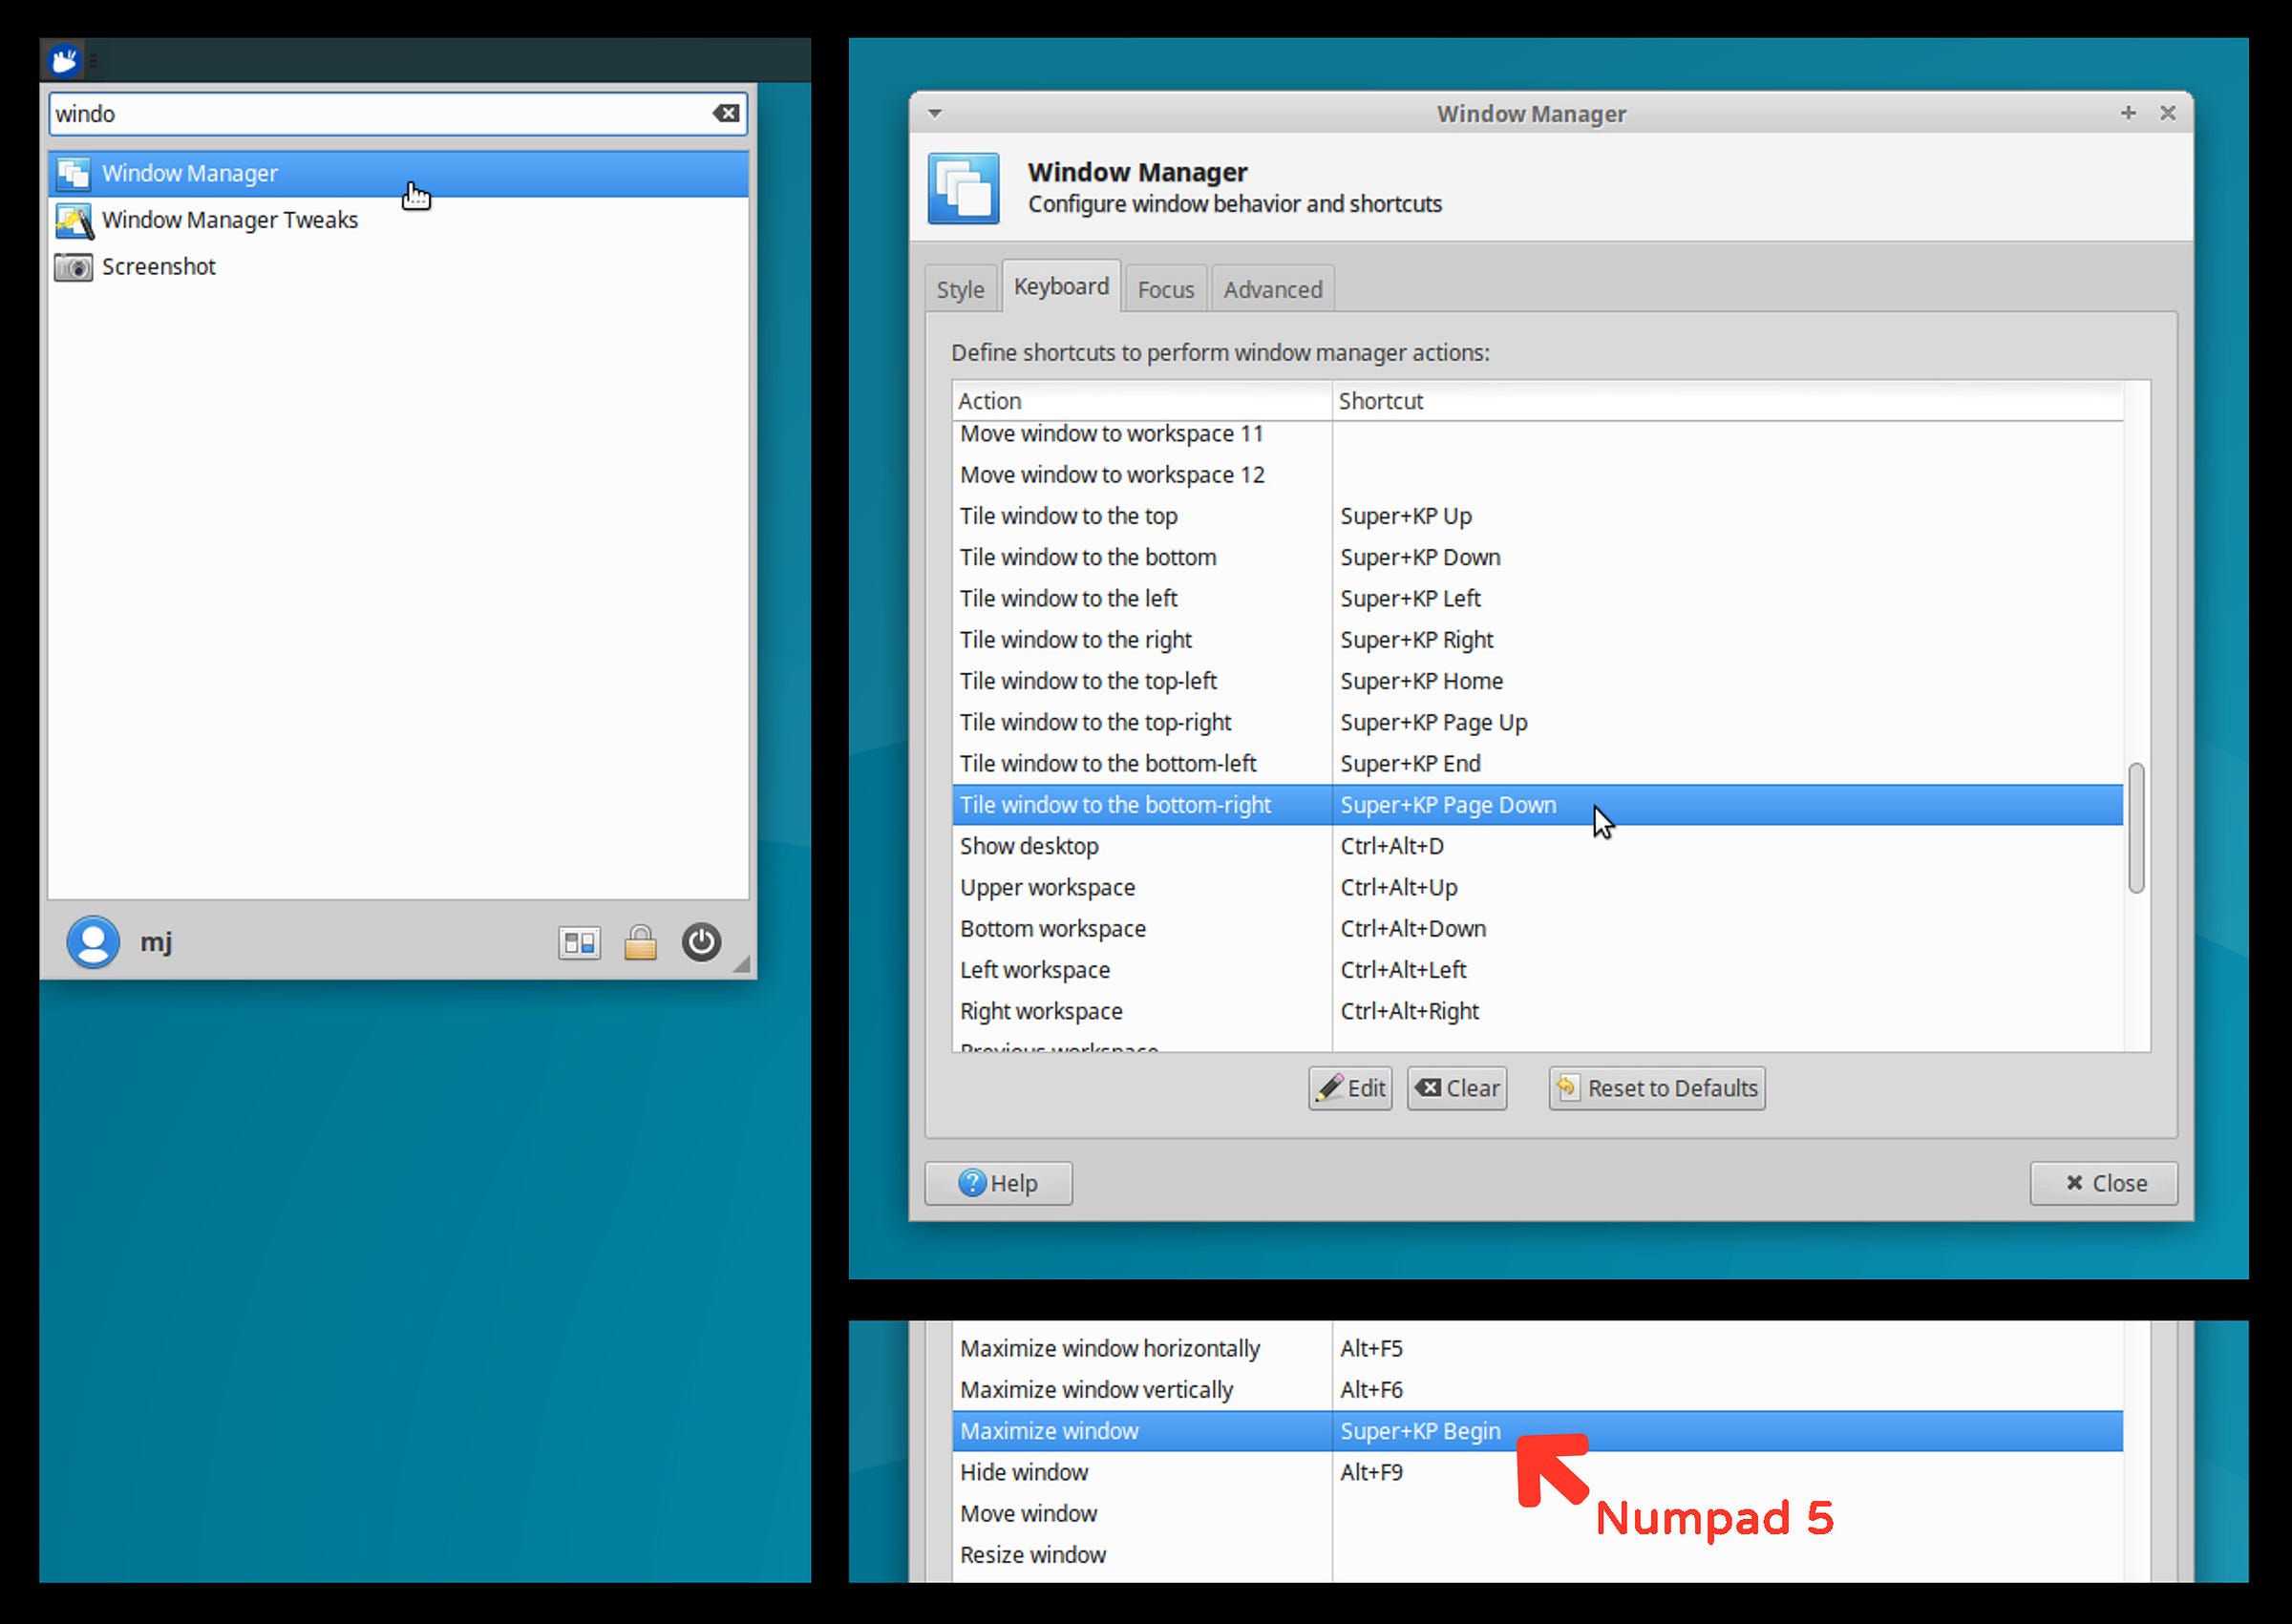Click the shortcut list vertical scrollbar
This screenshot has height=1624, width=2292.
pos(2136,828)
